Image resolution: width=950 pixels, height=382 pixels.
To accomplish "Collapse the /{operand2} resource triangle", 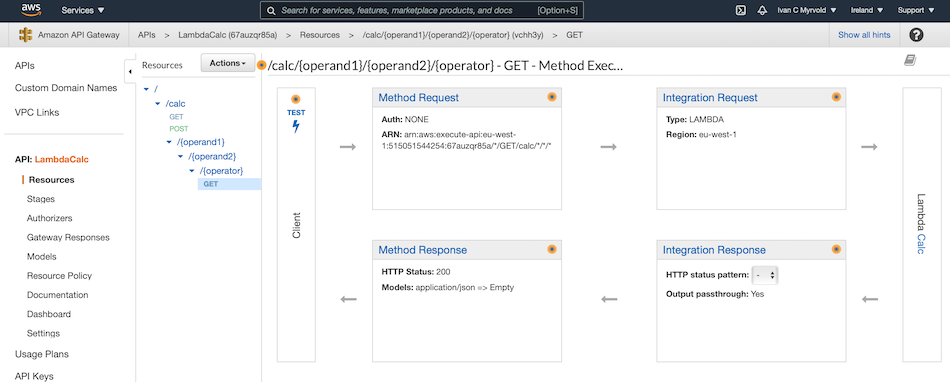I will click(x=181, y=157).
